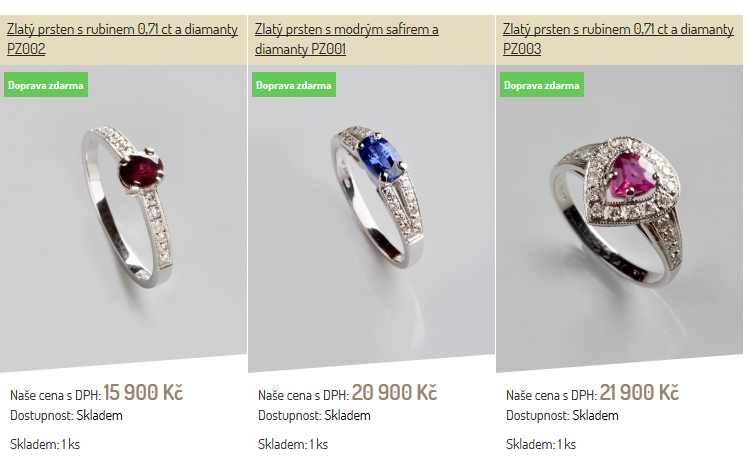The width and height of the screenshot is (748, 462).
Task: Click the Doprava zdarma badge on PZ002
Action: coord(46,85)
